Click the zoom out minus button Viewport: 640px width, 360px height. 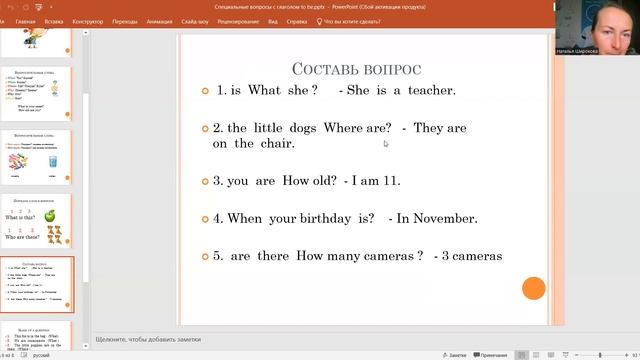click(576, 355)
